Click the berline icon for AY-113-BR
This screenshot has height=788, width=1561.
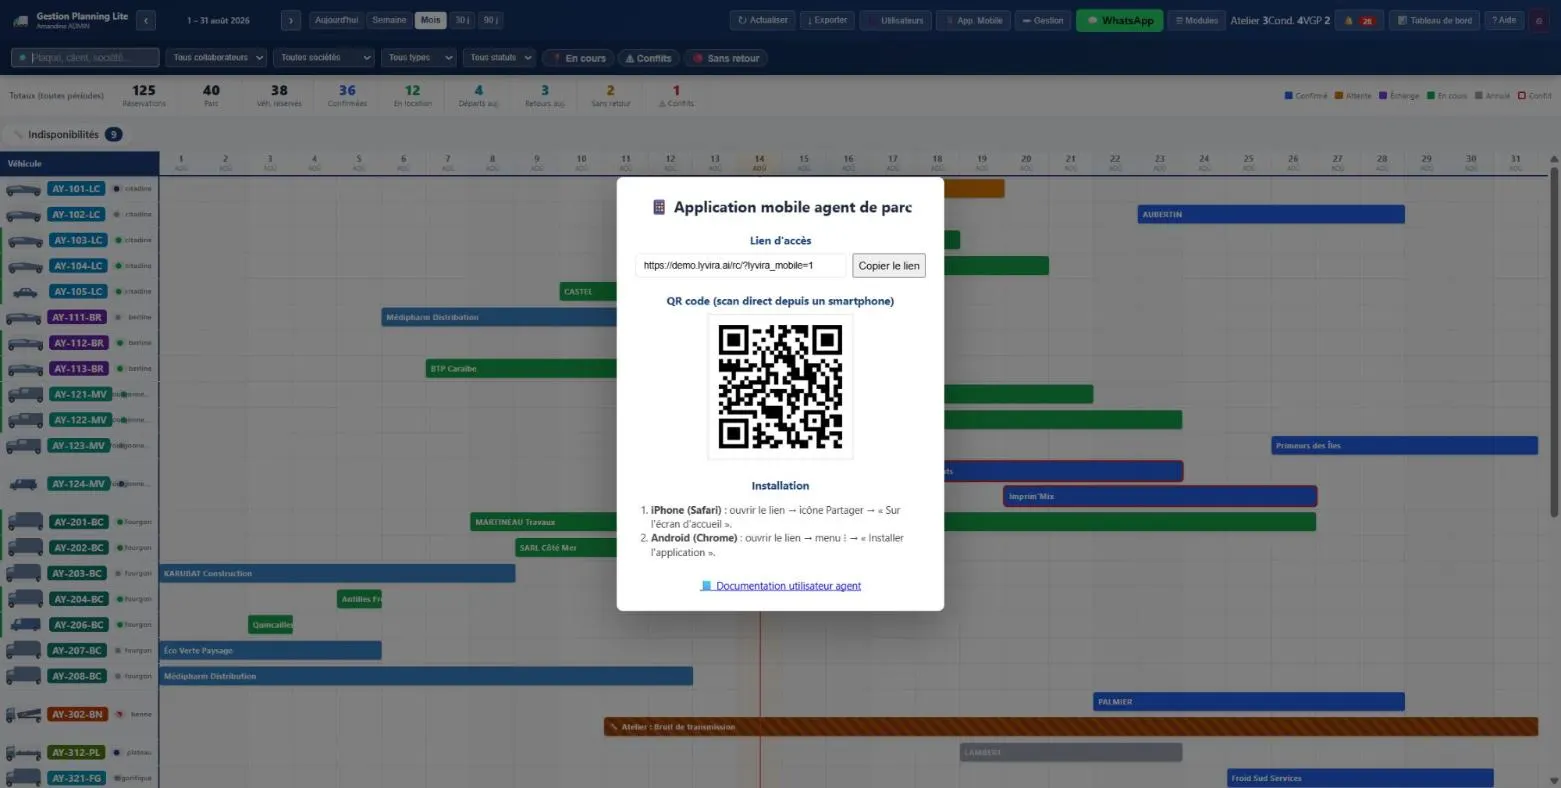coord(24,369)
